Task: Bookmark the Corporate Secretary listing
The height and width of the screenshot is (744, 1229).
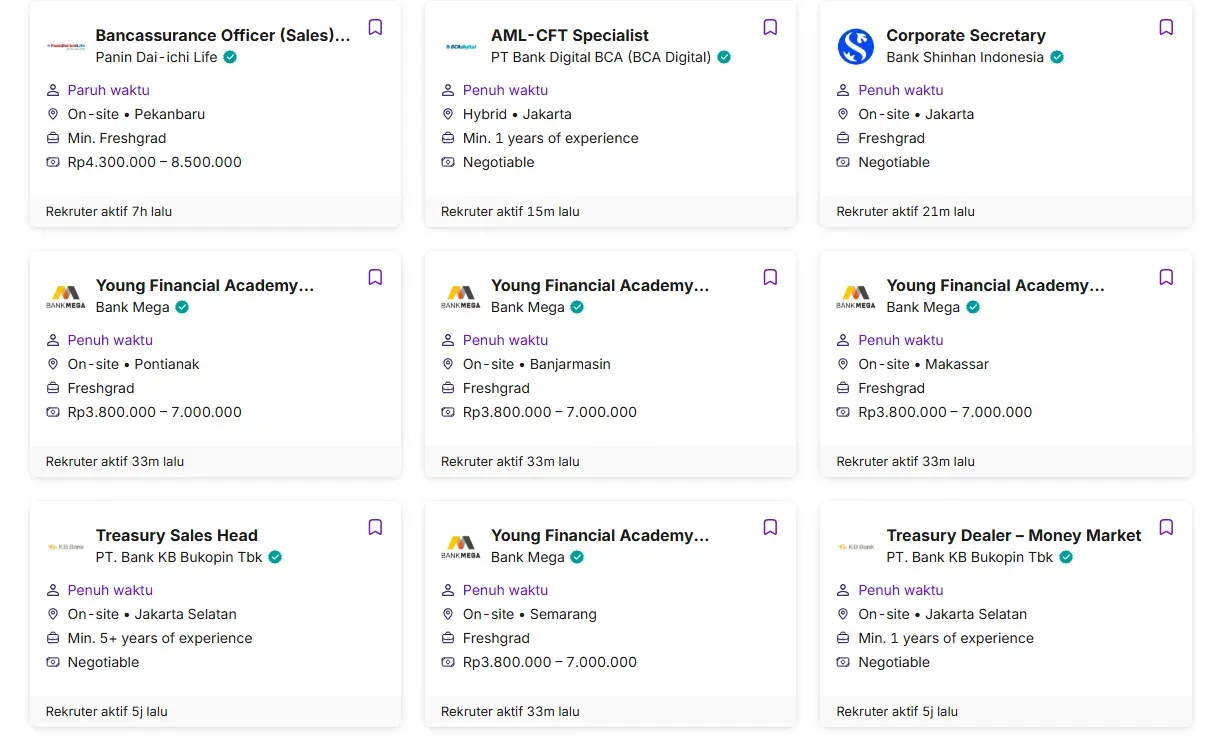Action: tap(1166, 27)
